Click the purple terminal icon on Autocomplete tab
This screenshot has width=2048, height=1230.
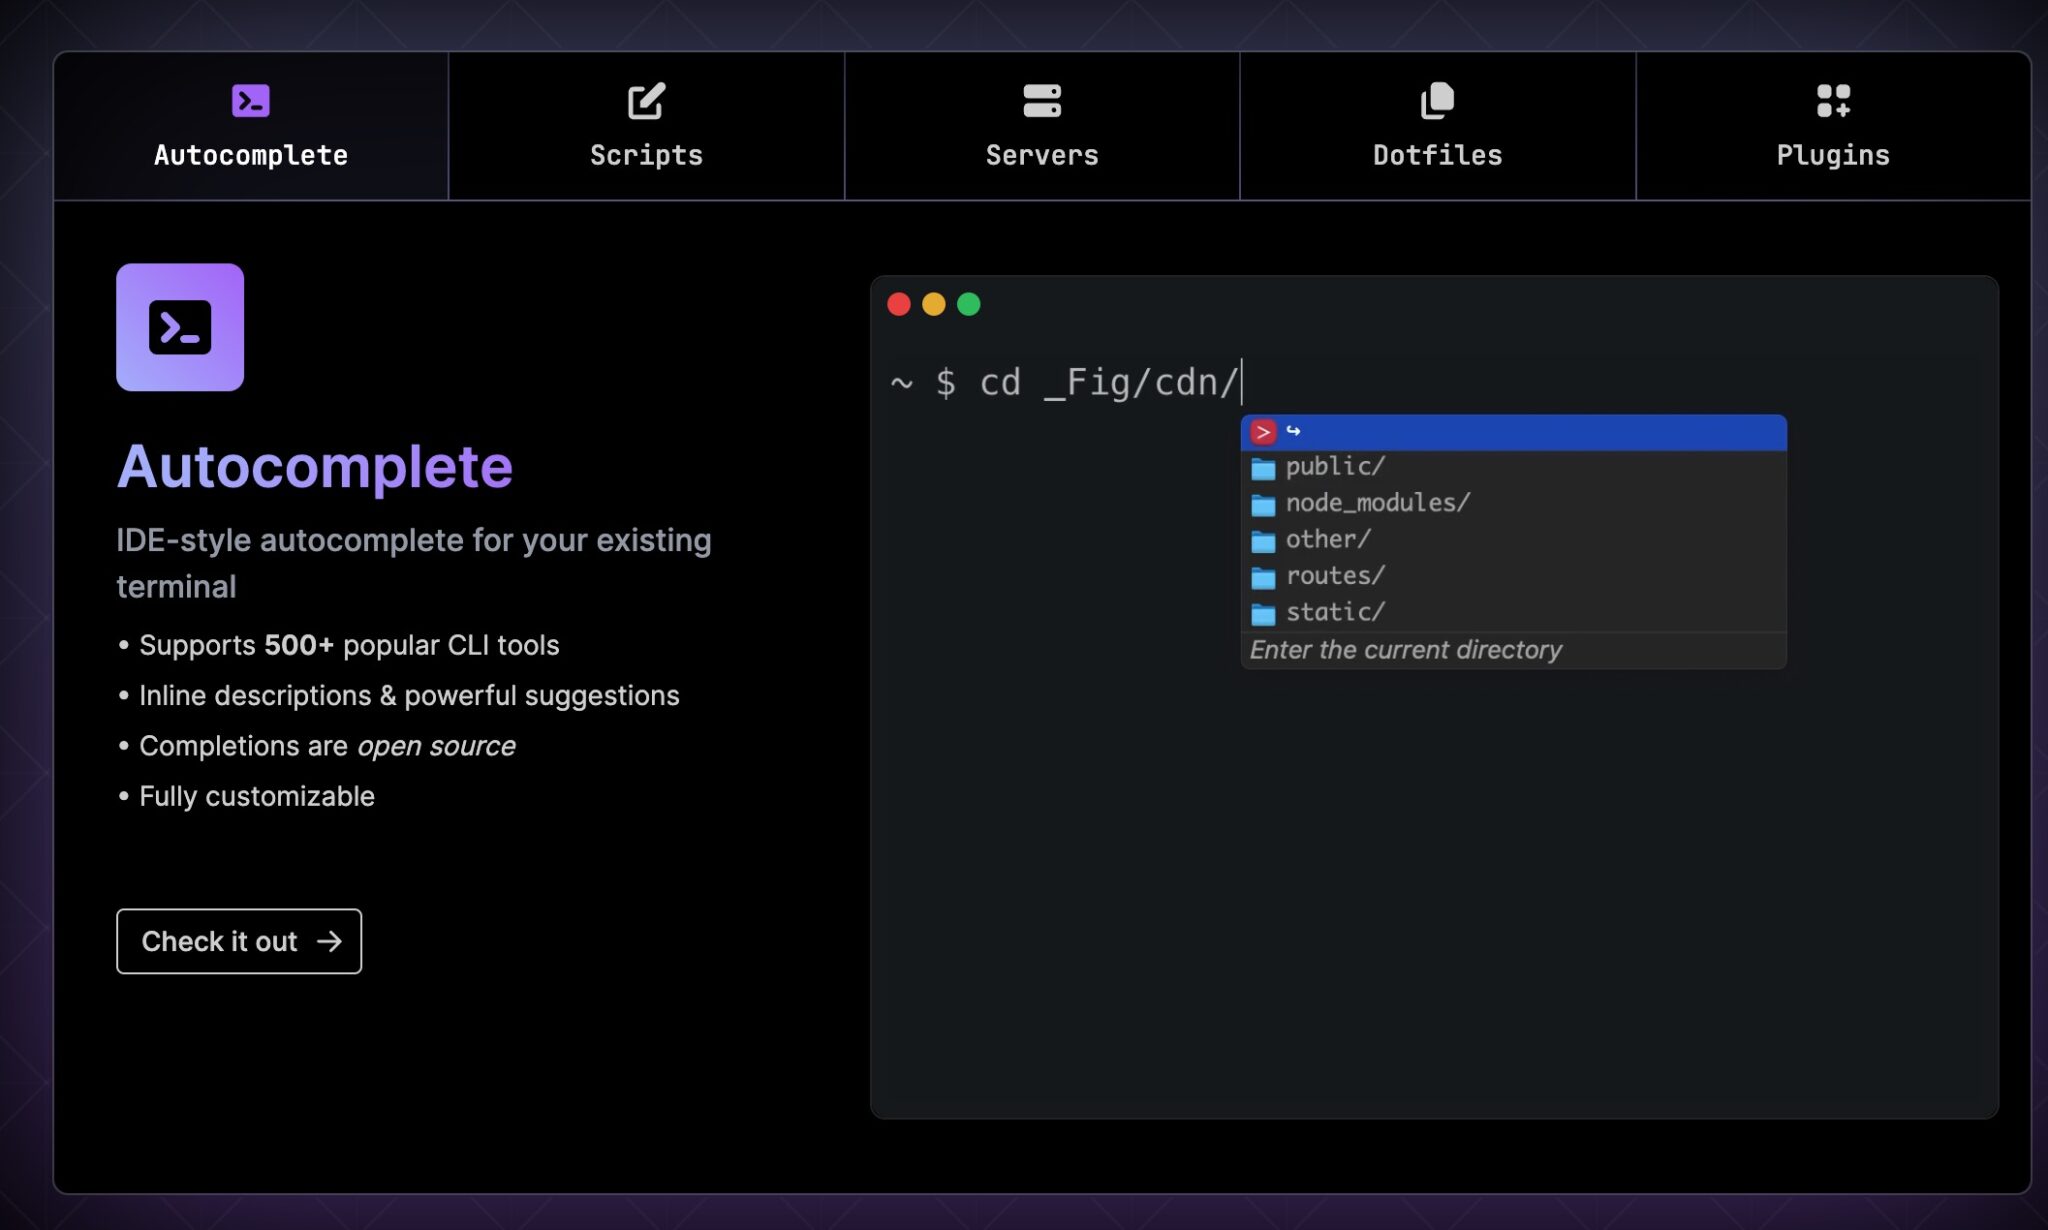click(250, 101)
